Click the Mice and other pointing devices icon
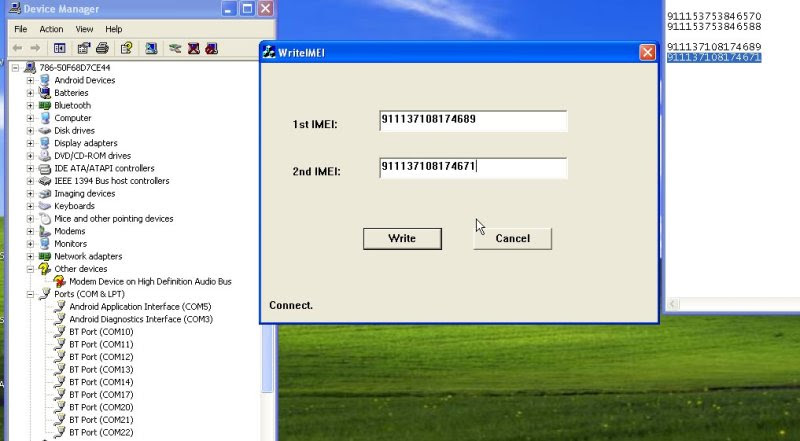 click(45, 218)
